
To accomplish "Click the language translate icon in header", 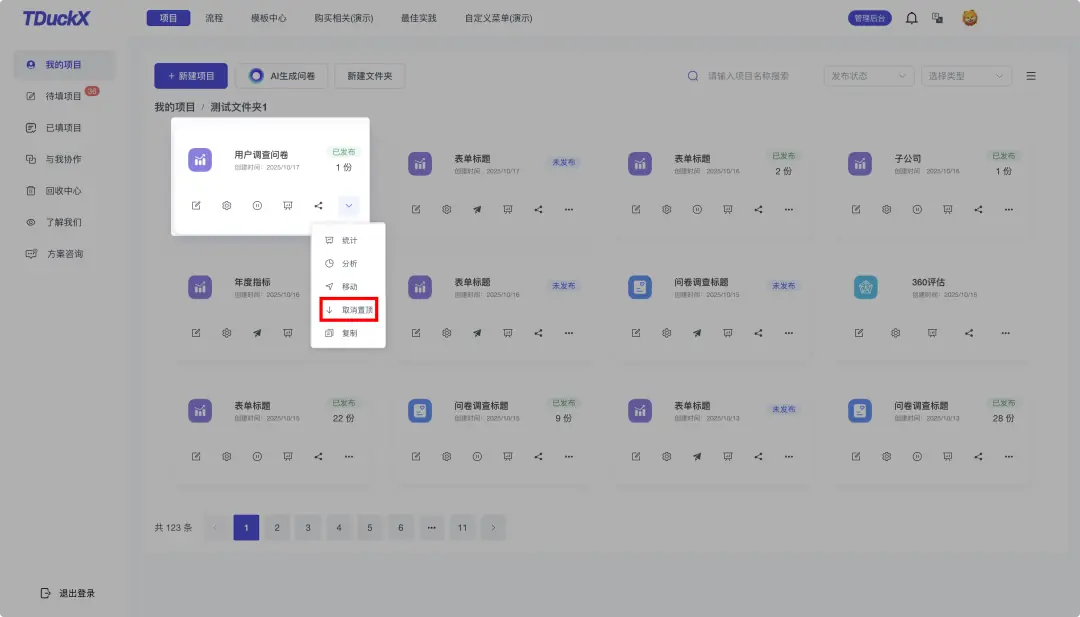I will pyautogui.click(x=937, y=19).
